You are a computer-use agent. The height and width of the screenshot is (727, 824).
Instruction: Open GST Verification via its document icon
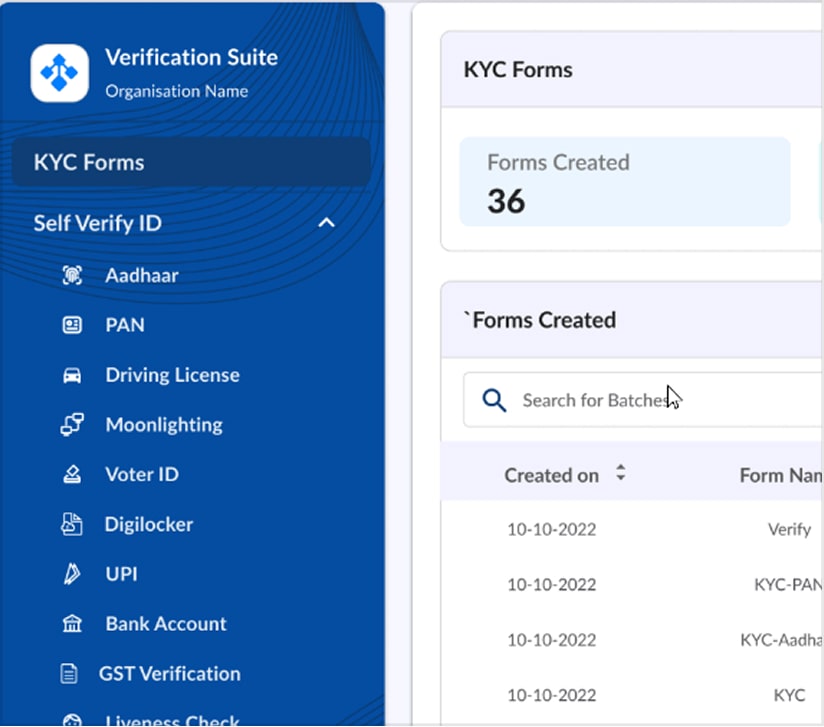(x=72, y=673)
